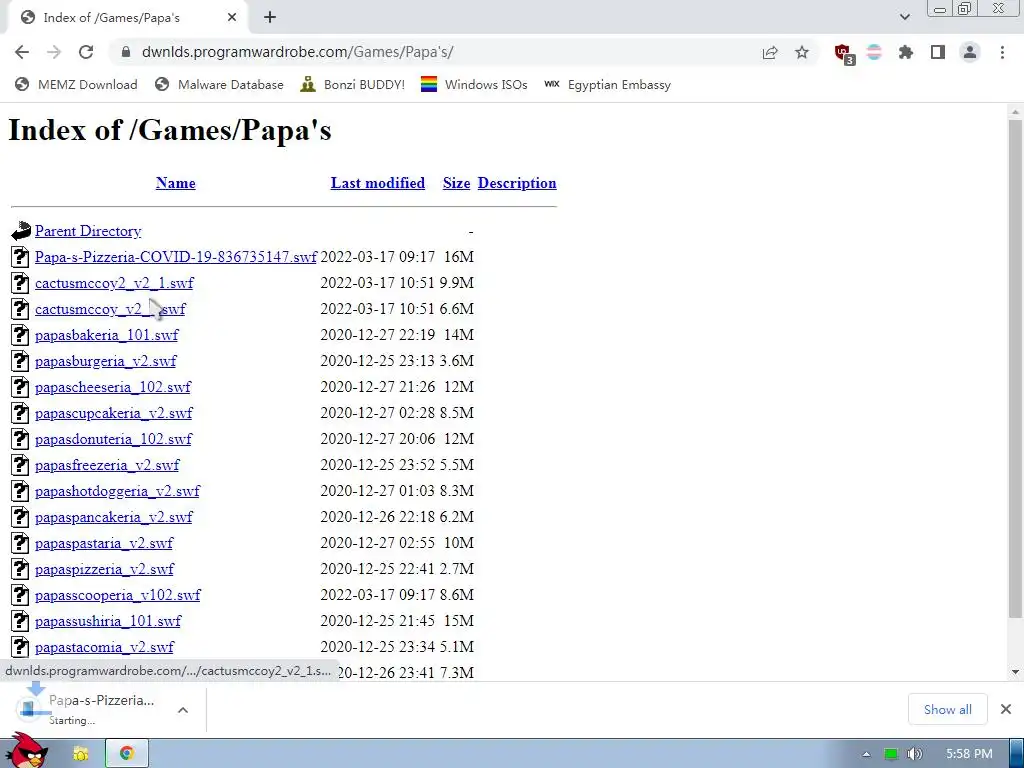Open papassushiria_101.swf link
The height and width of the screenshot is (768, 1024).
click(108, 621)
